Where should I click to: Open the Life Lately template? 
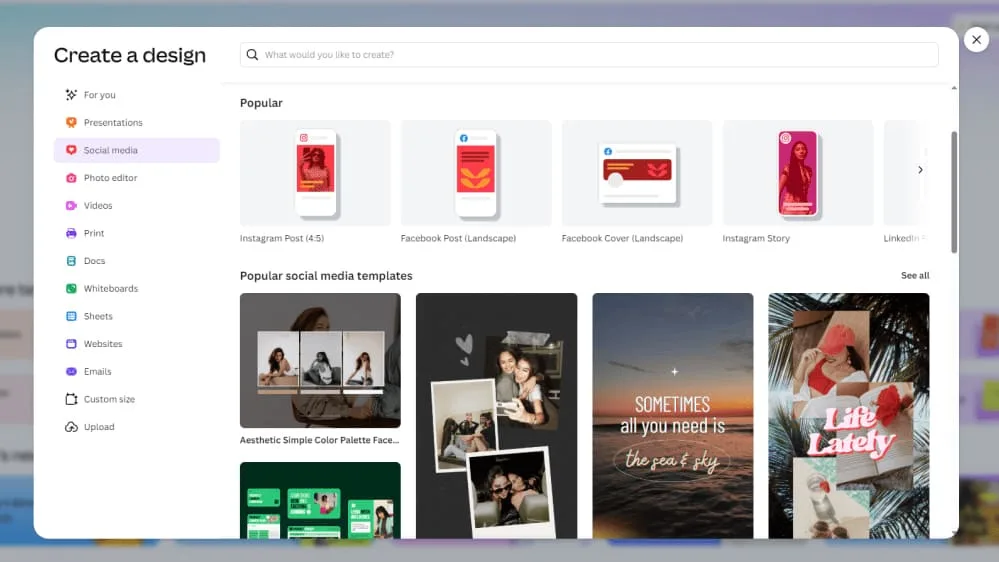tap(848, 415)
